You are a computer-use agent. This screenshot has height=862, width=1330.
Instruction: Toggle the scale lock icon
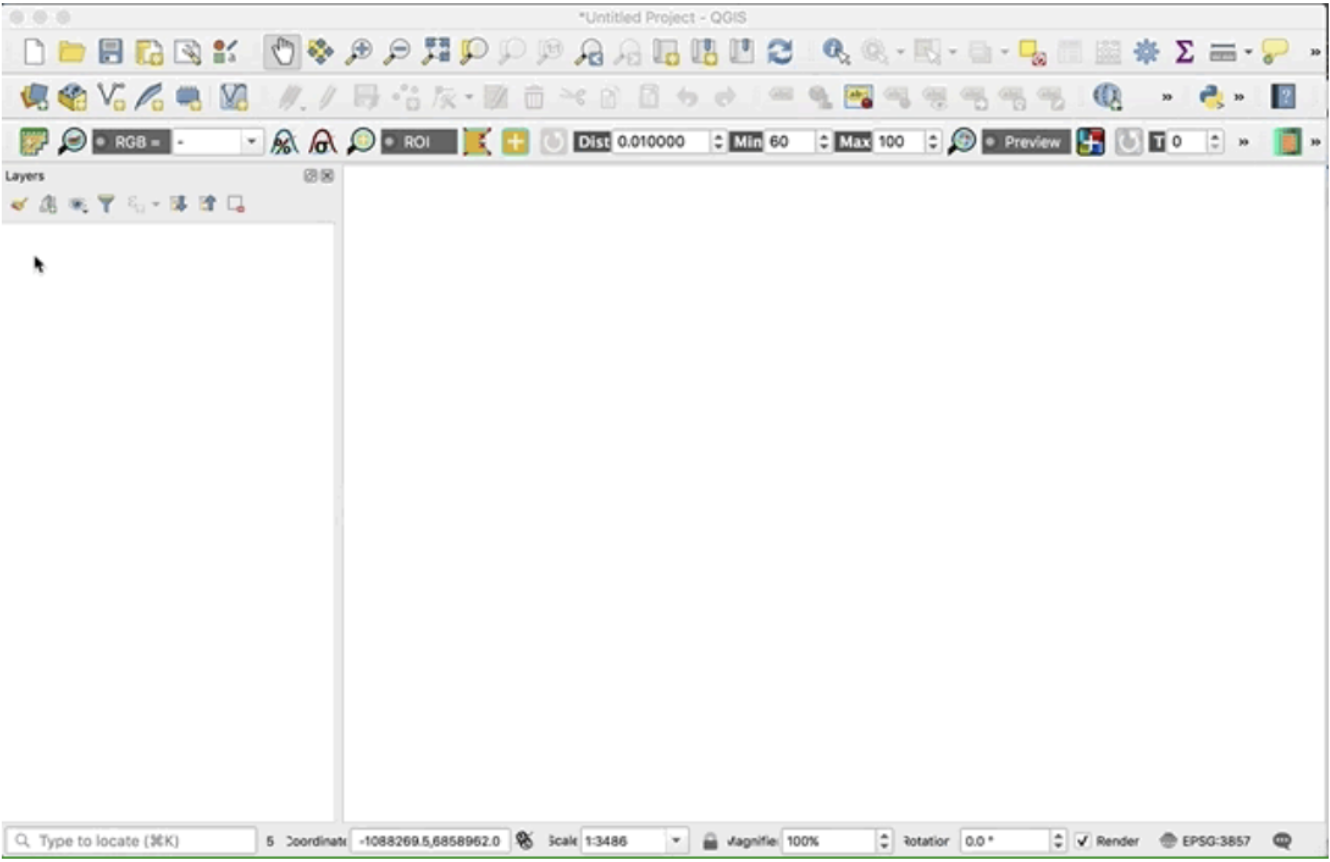pyautogui.click(x=710, y=841)
